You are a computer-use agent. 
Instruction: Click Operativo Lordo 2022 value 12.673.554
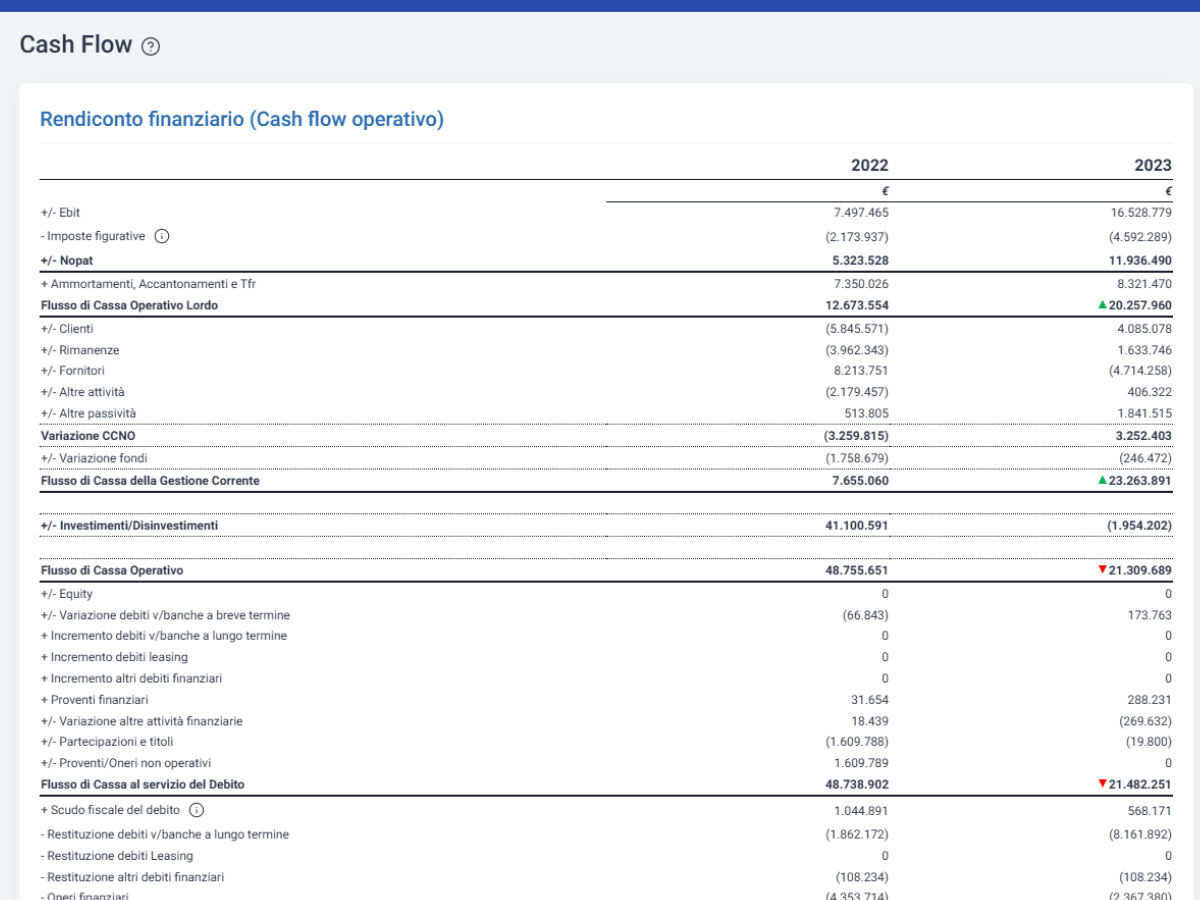(857, 305)
